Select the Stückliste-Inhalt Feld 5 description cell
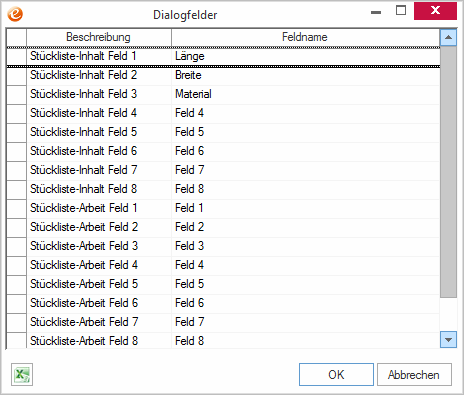The image size is (464, 395). [x=99, y=132]
